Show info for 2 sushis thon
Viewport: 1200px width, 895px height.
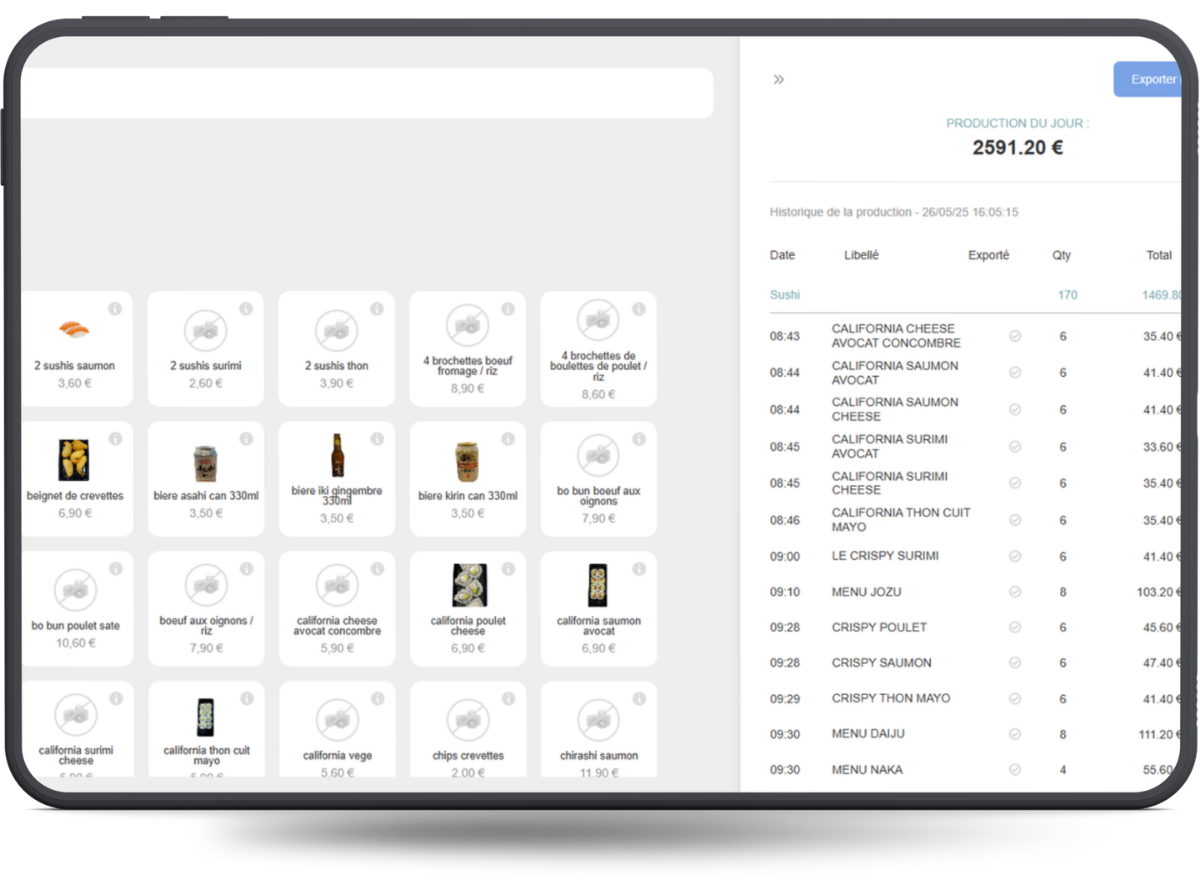click(x=377, y=309)
